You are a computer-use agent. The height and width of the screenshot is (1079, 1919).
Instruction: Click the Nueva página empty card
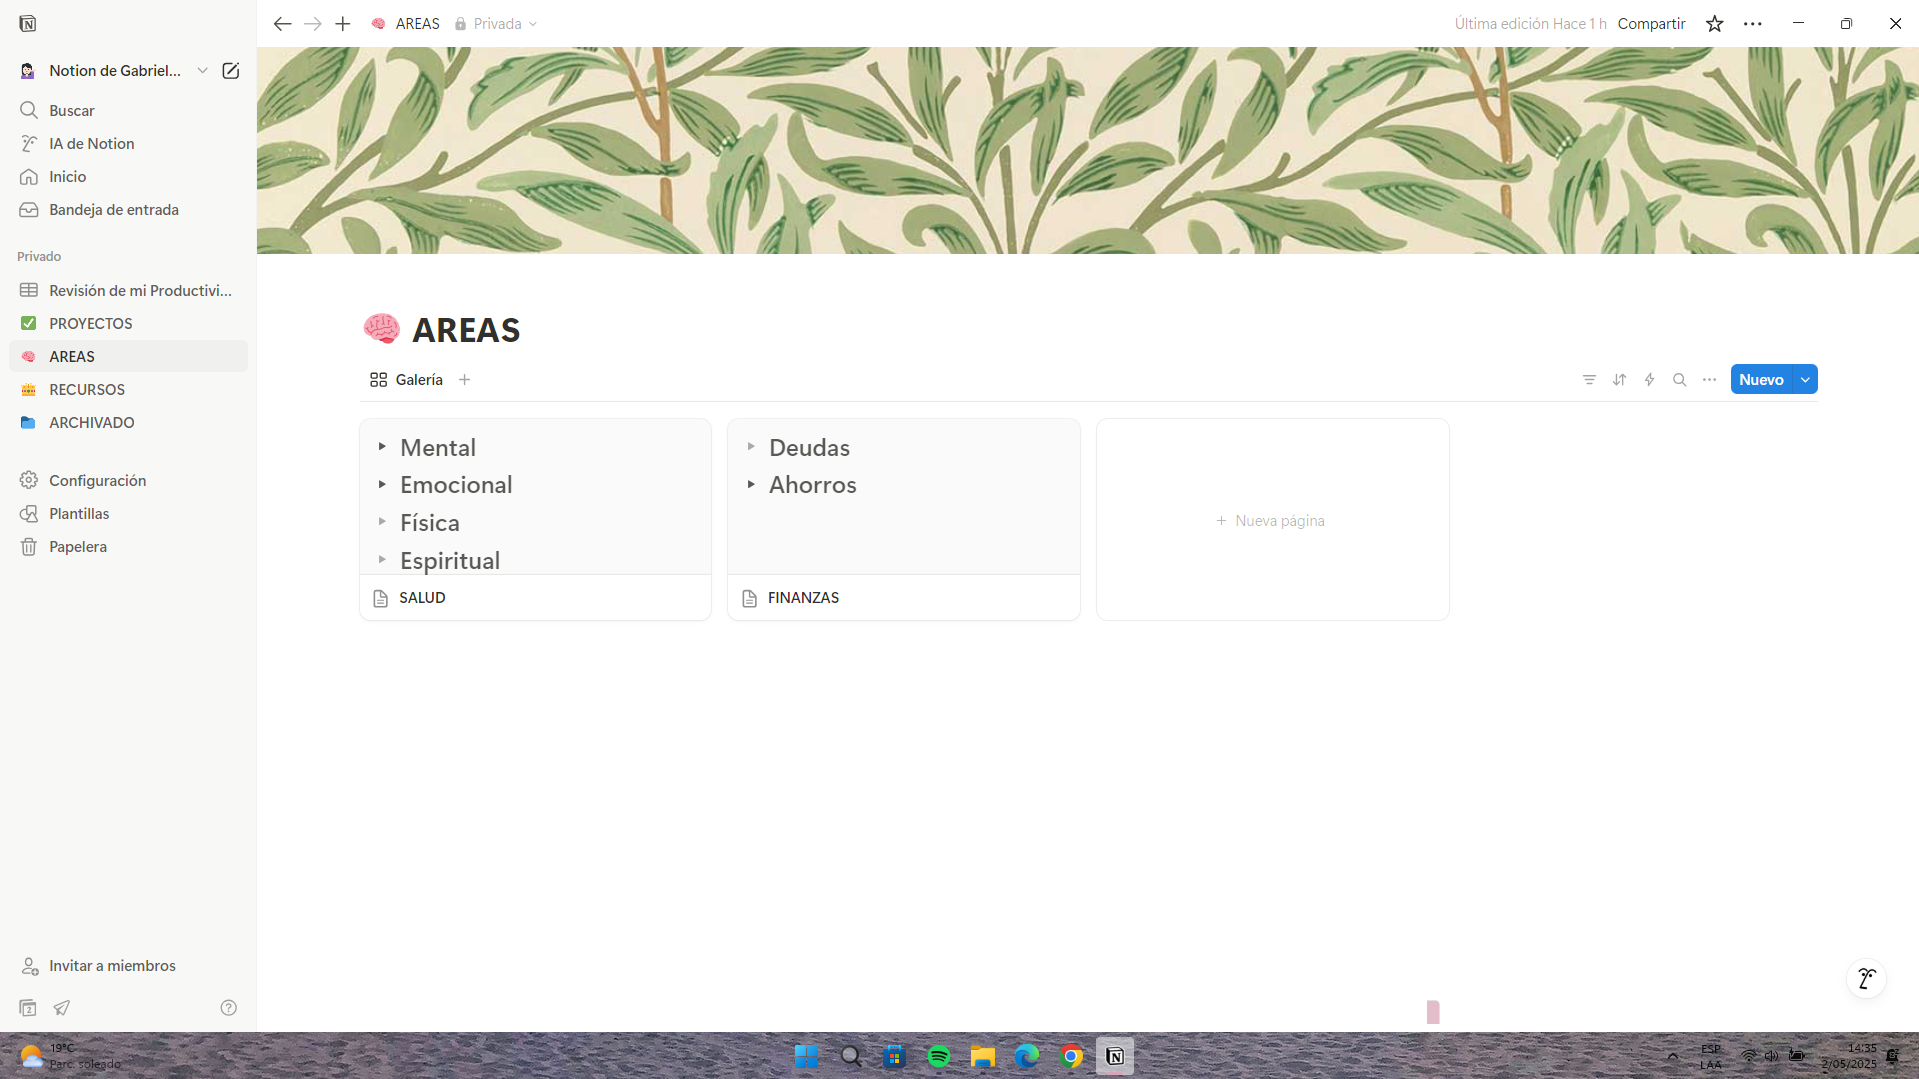pyautogui.click(x=1271, y=521)
